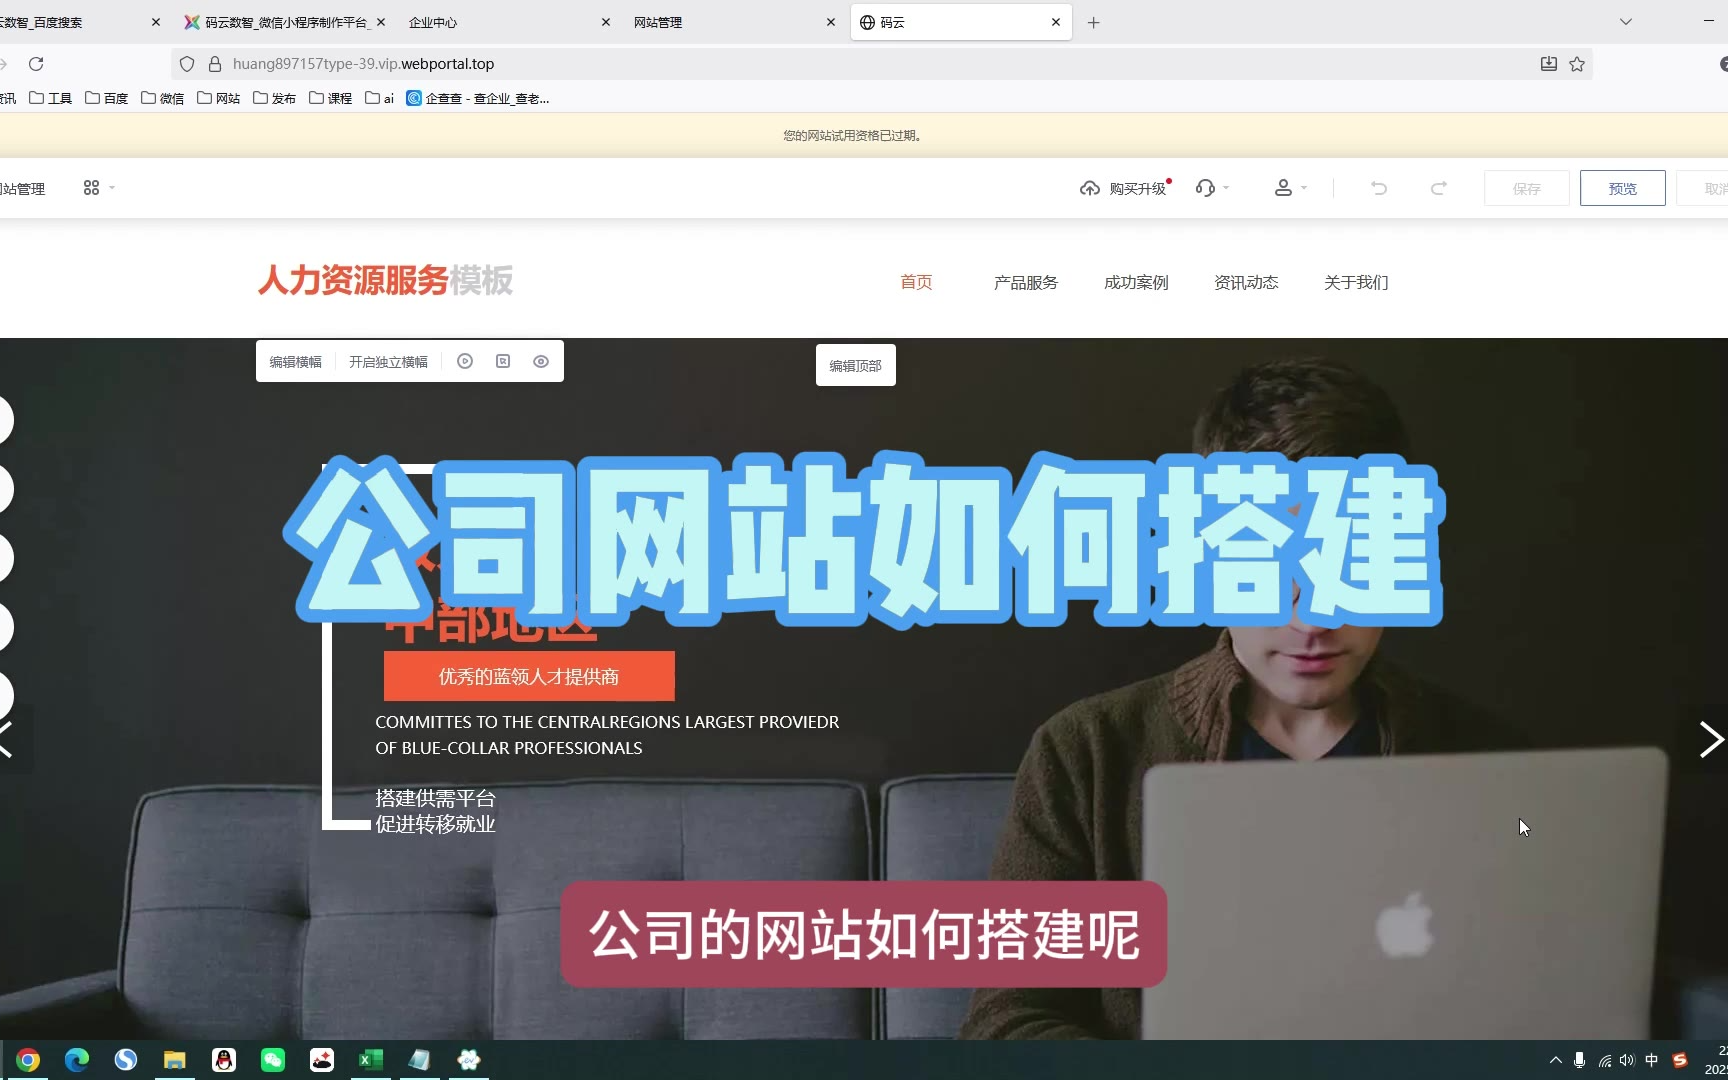This screenshot has width=1728, height=1080.
Task: Click the 人力资源服务模板 site logo
Action: (386, 280)
